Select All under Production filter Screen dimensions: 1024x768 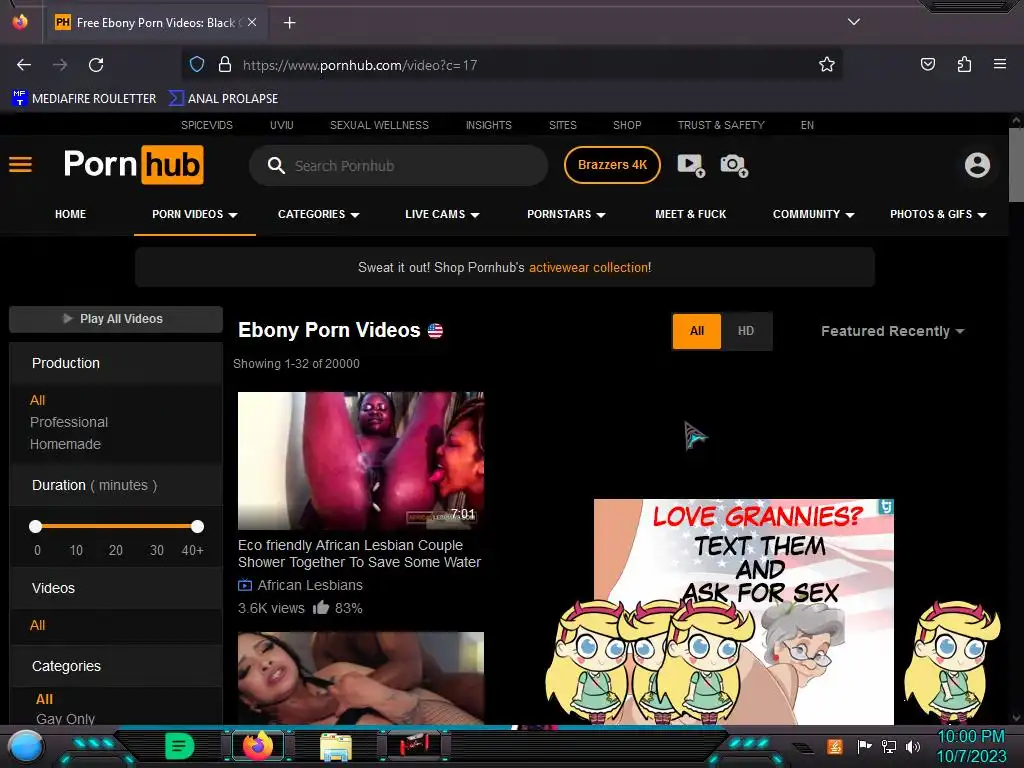tap(37, 400)
